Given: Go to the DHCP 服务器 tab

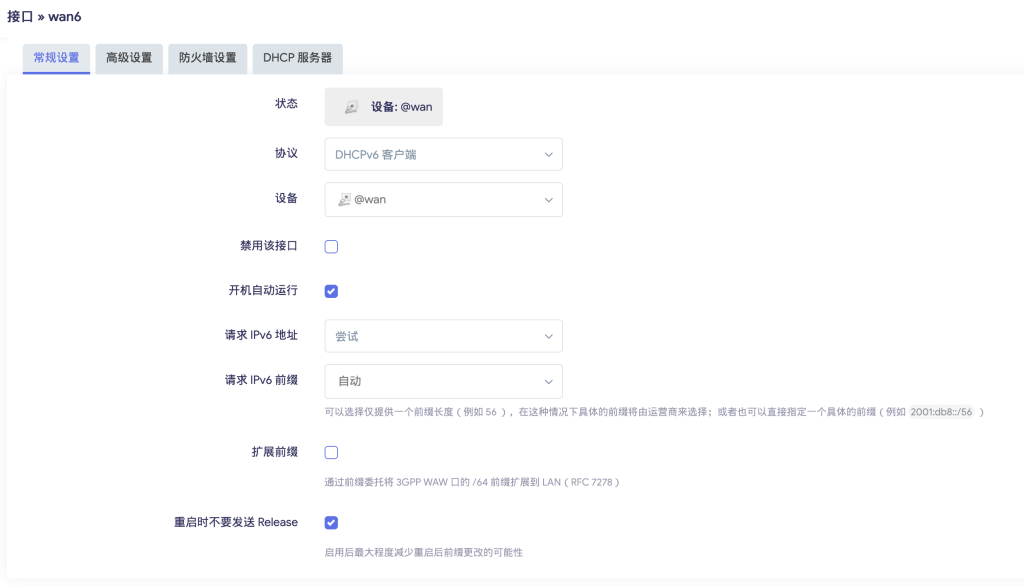Looking at the screenshot, I should (297, 58).
